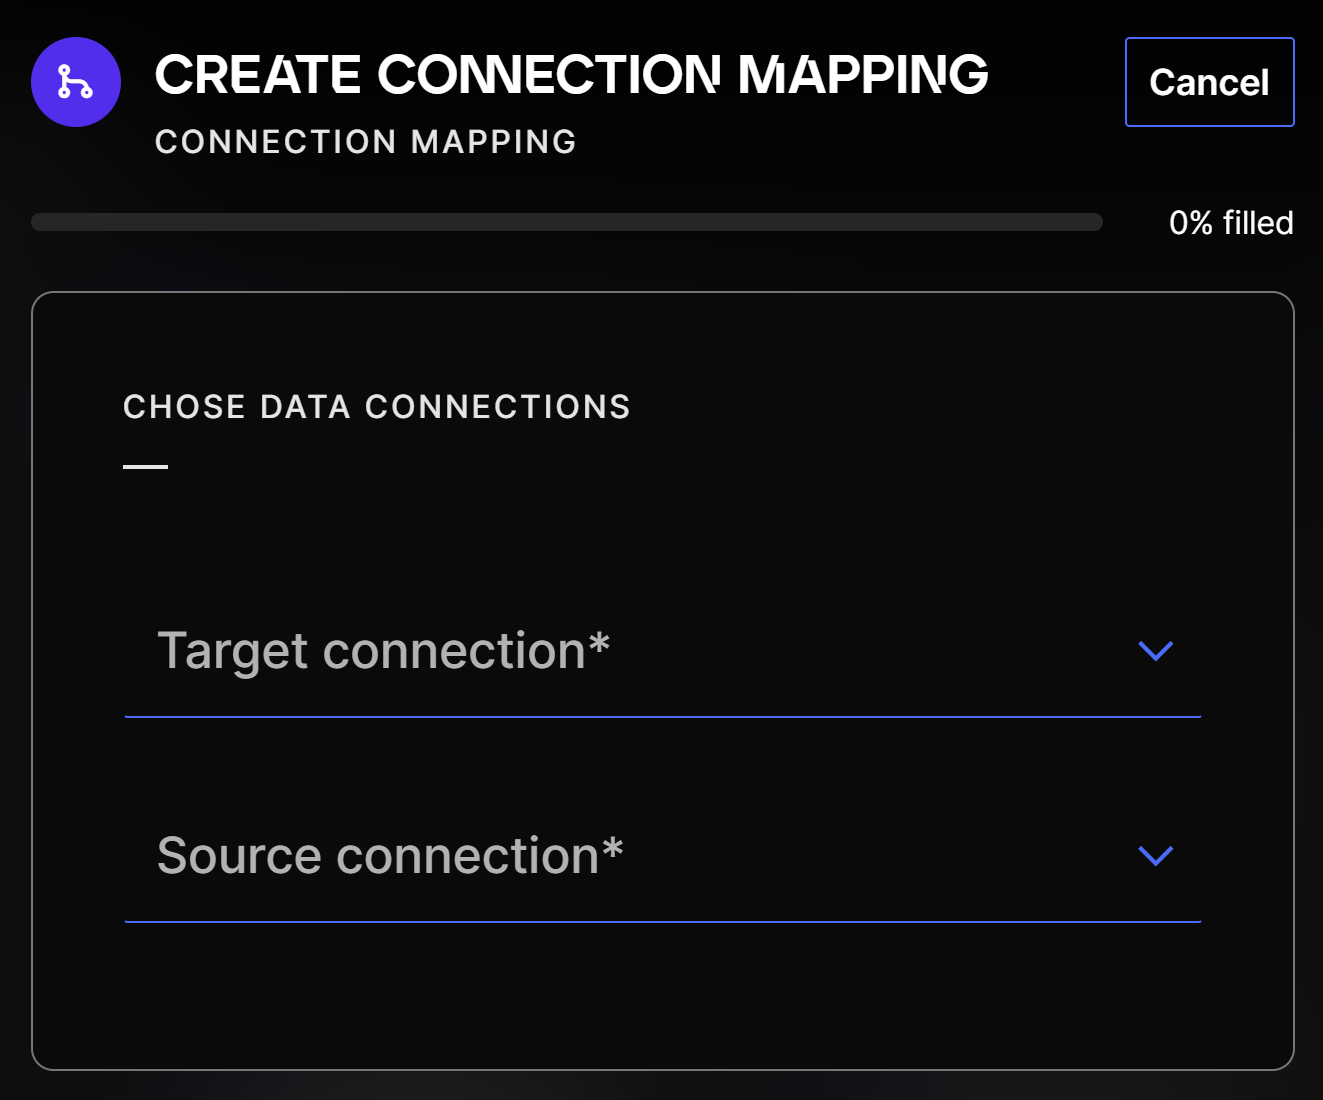Click the word "MAPPING" in main title
1323x1100 pixels.
[863, 75]
